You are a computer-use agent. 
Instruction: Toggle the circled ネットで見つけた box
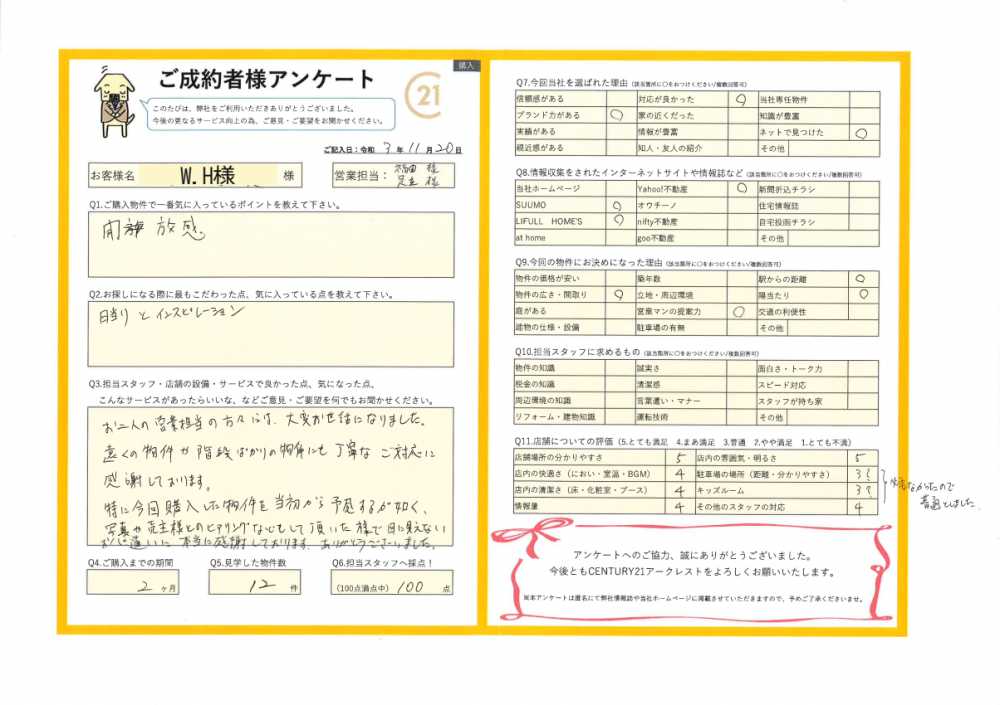point(861,132)
